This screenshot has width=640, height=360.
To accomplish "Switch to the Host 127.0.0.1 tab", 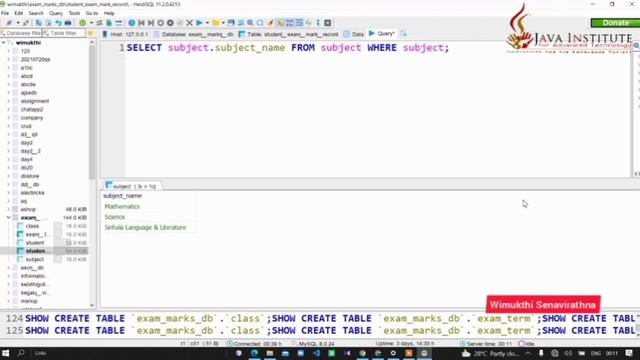I will [x=125, y=34].
